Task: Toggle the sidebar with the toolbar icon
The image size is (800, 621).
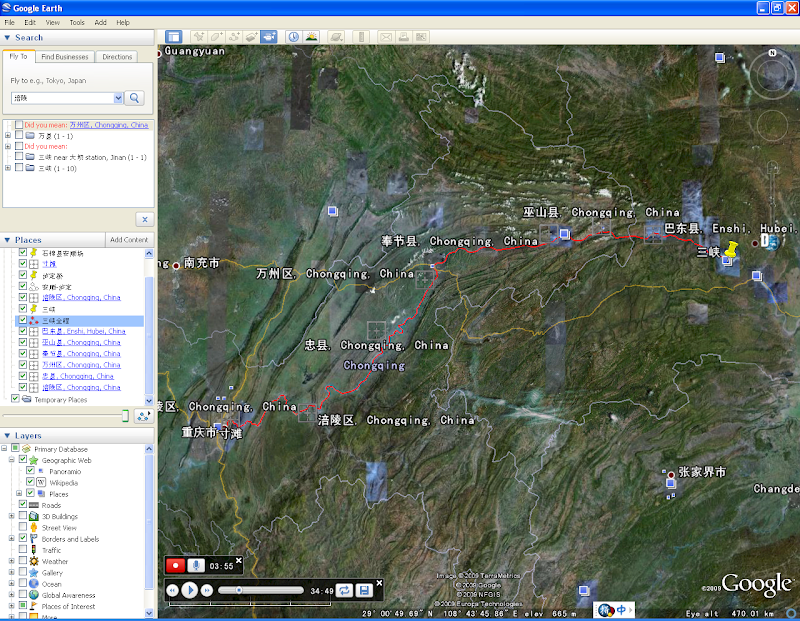Action: pyautogui.click(x=173, y=37)
